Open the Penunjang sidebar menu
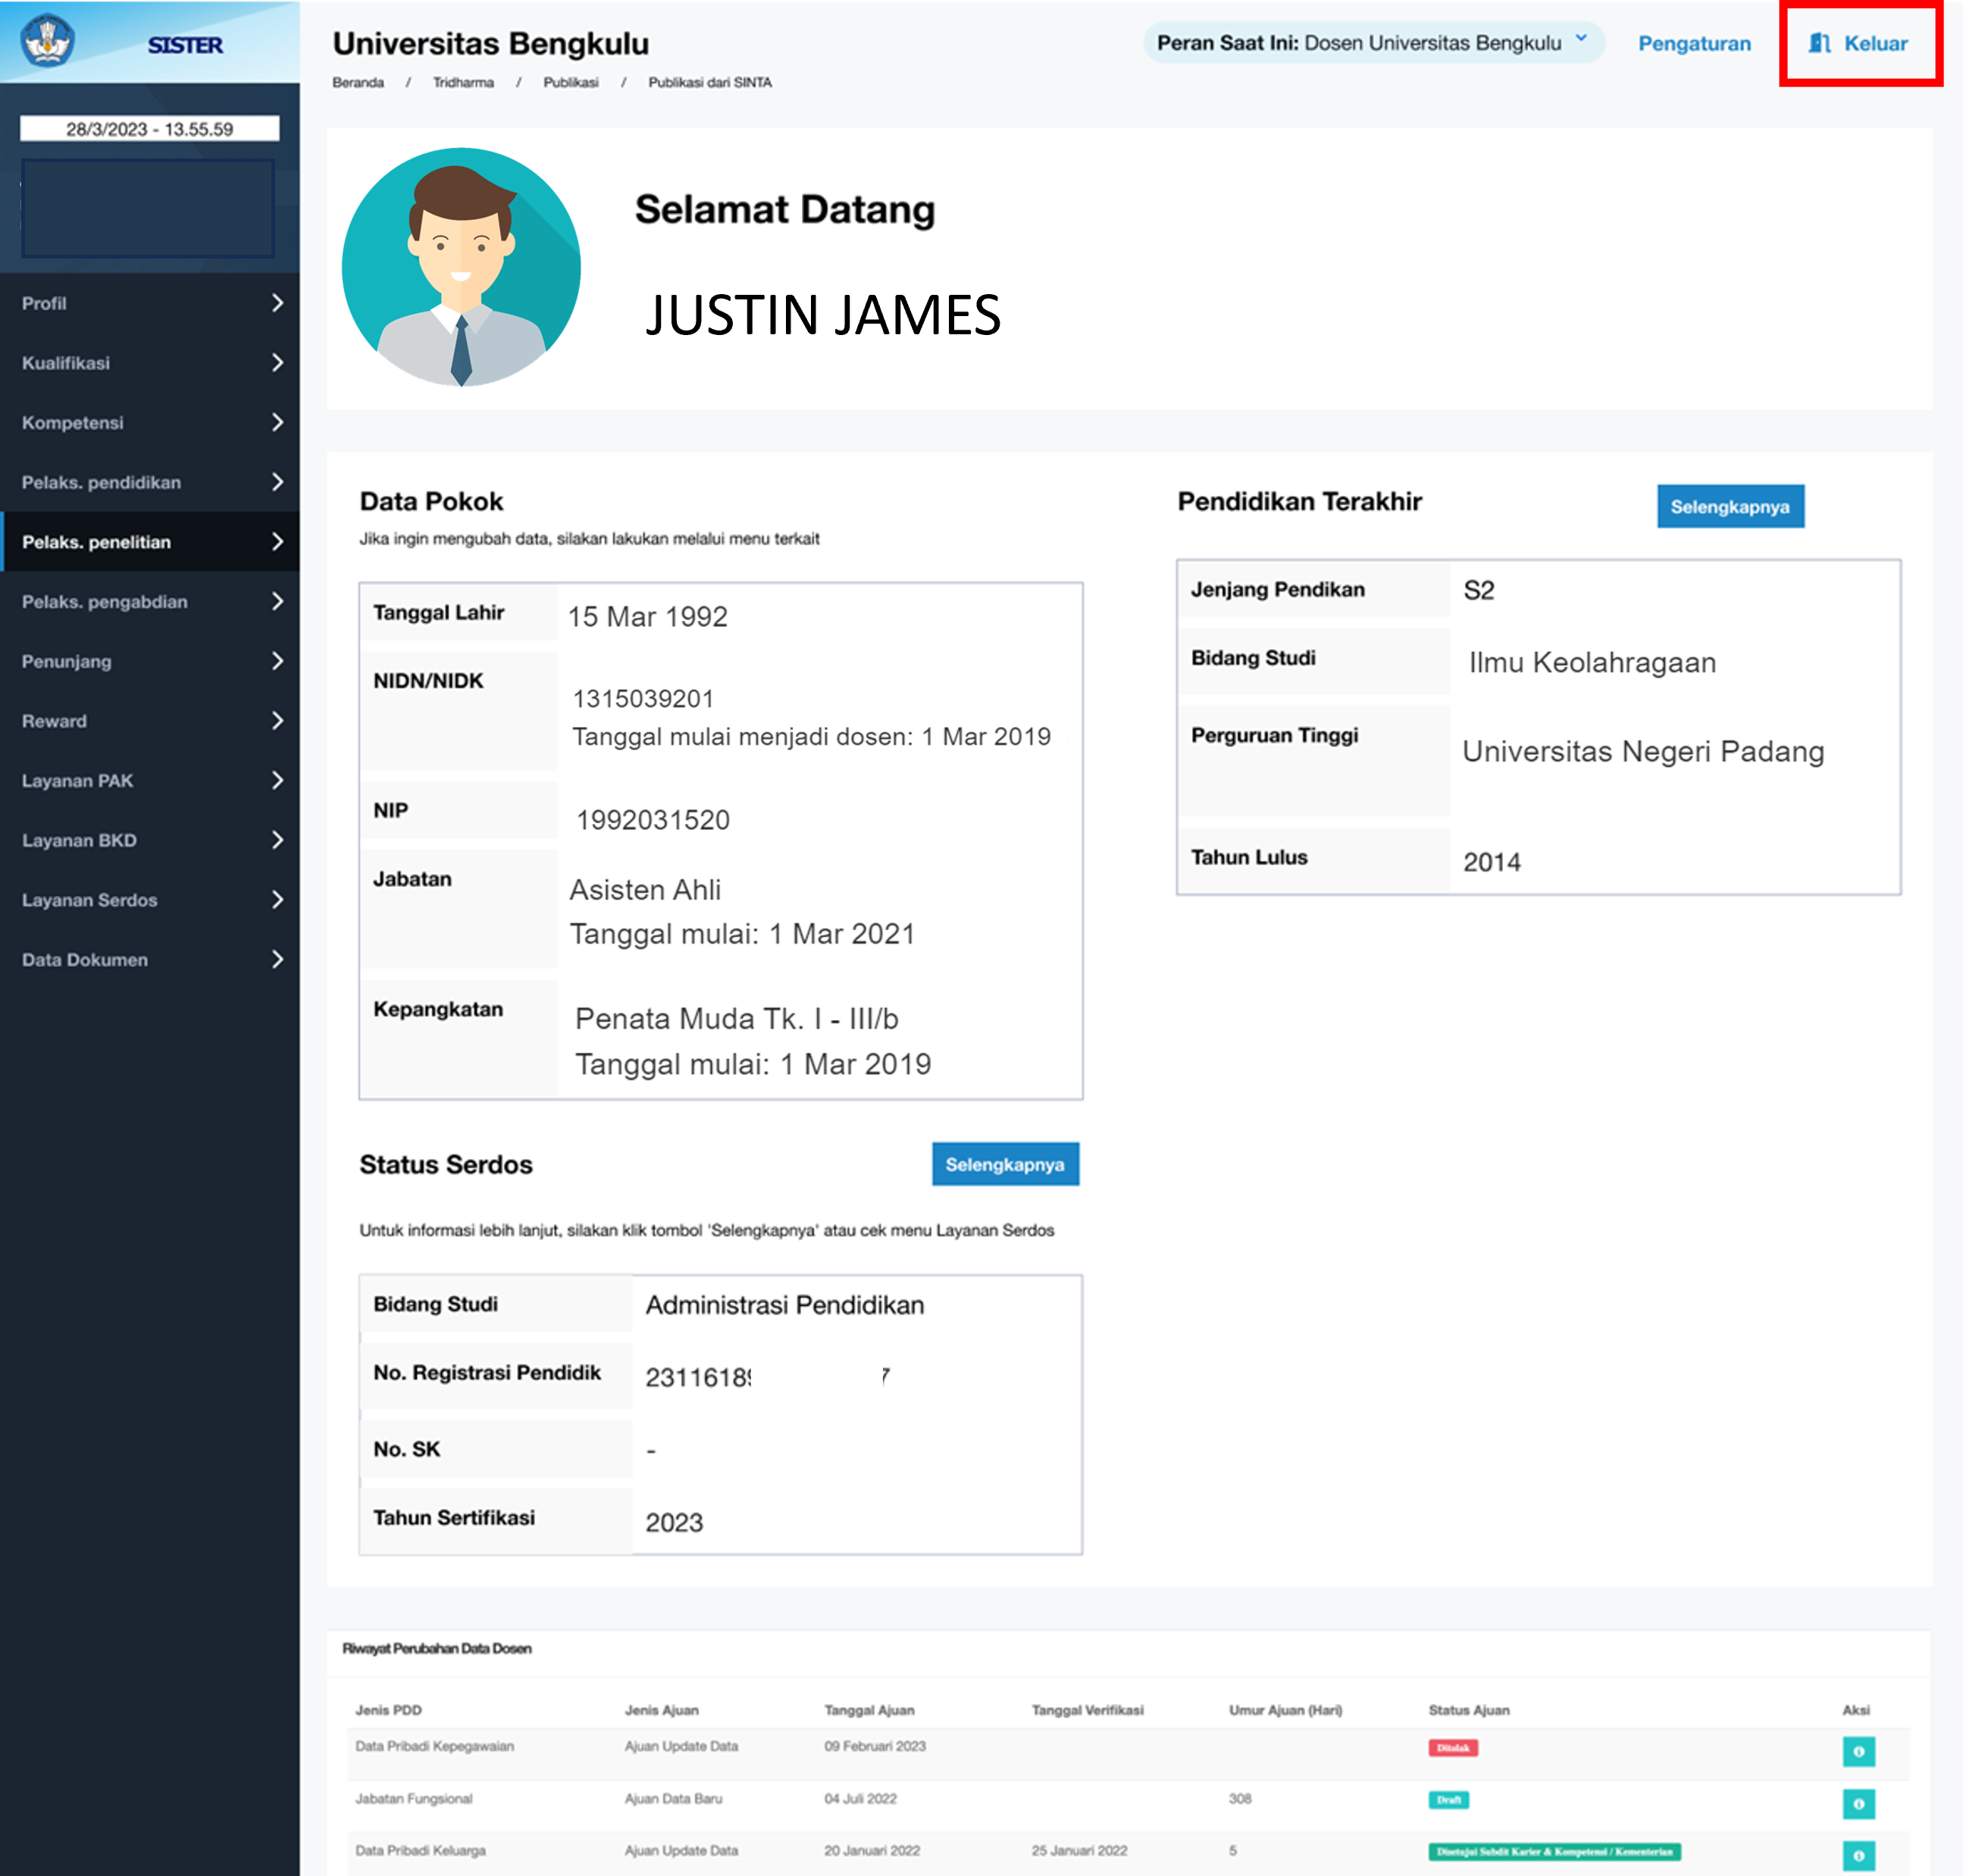Image resolution: width=1963 pixels, height=1876 pixels. (150, 661)
